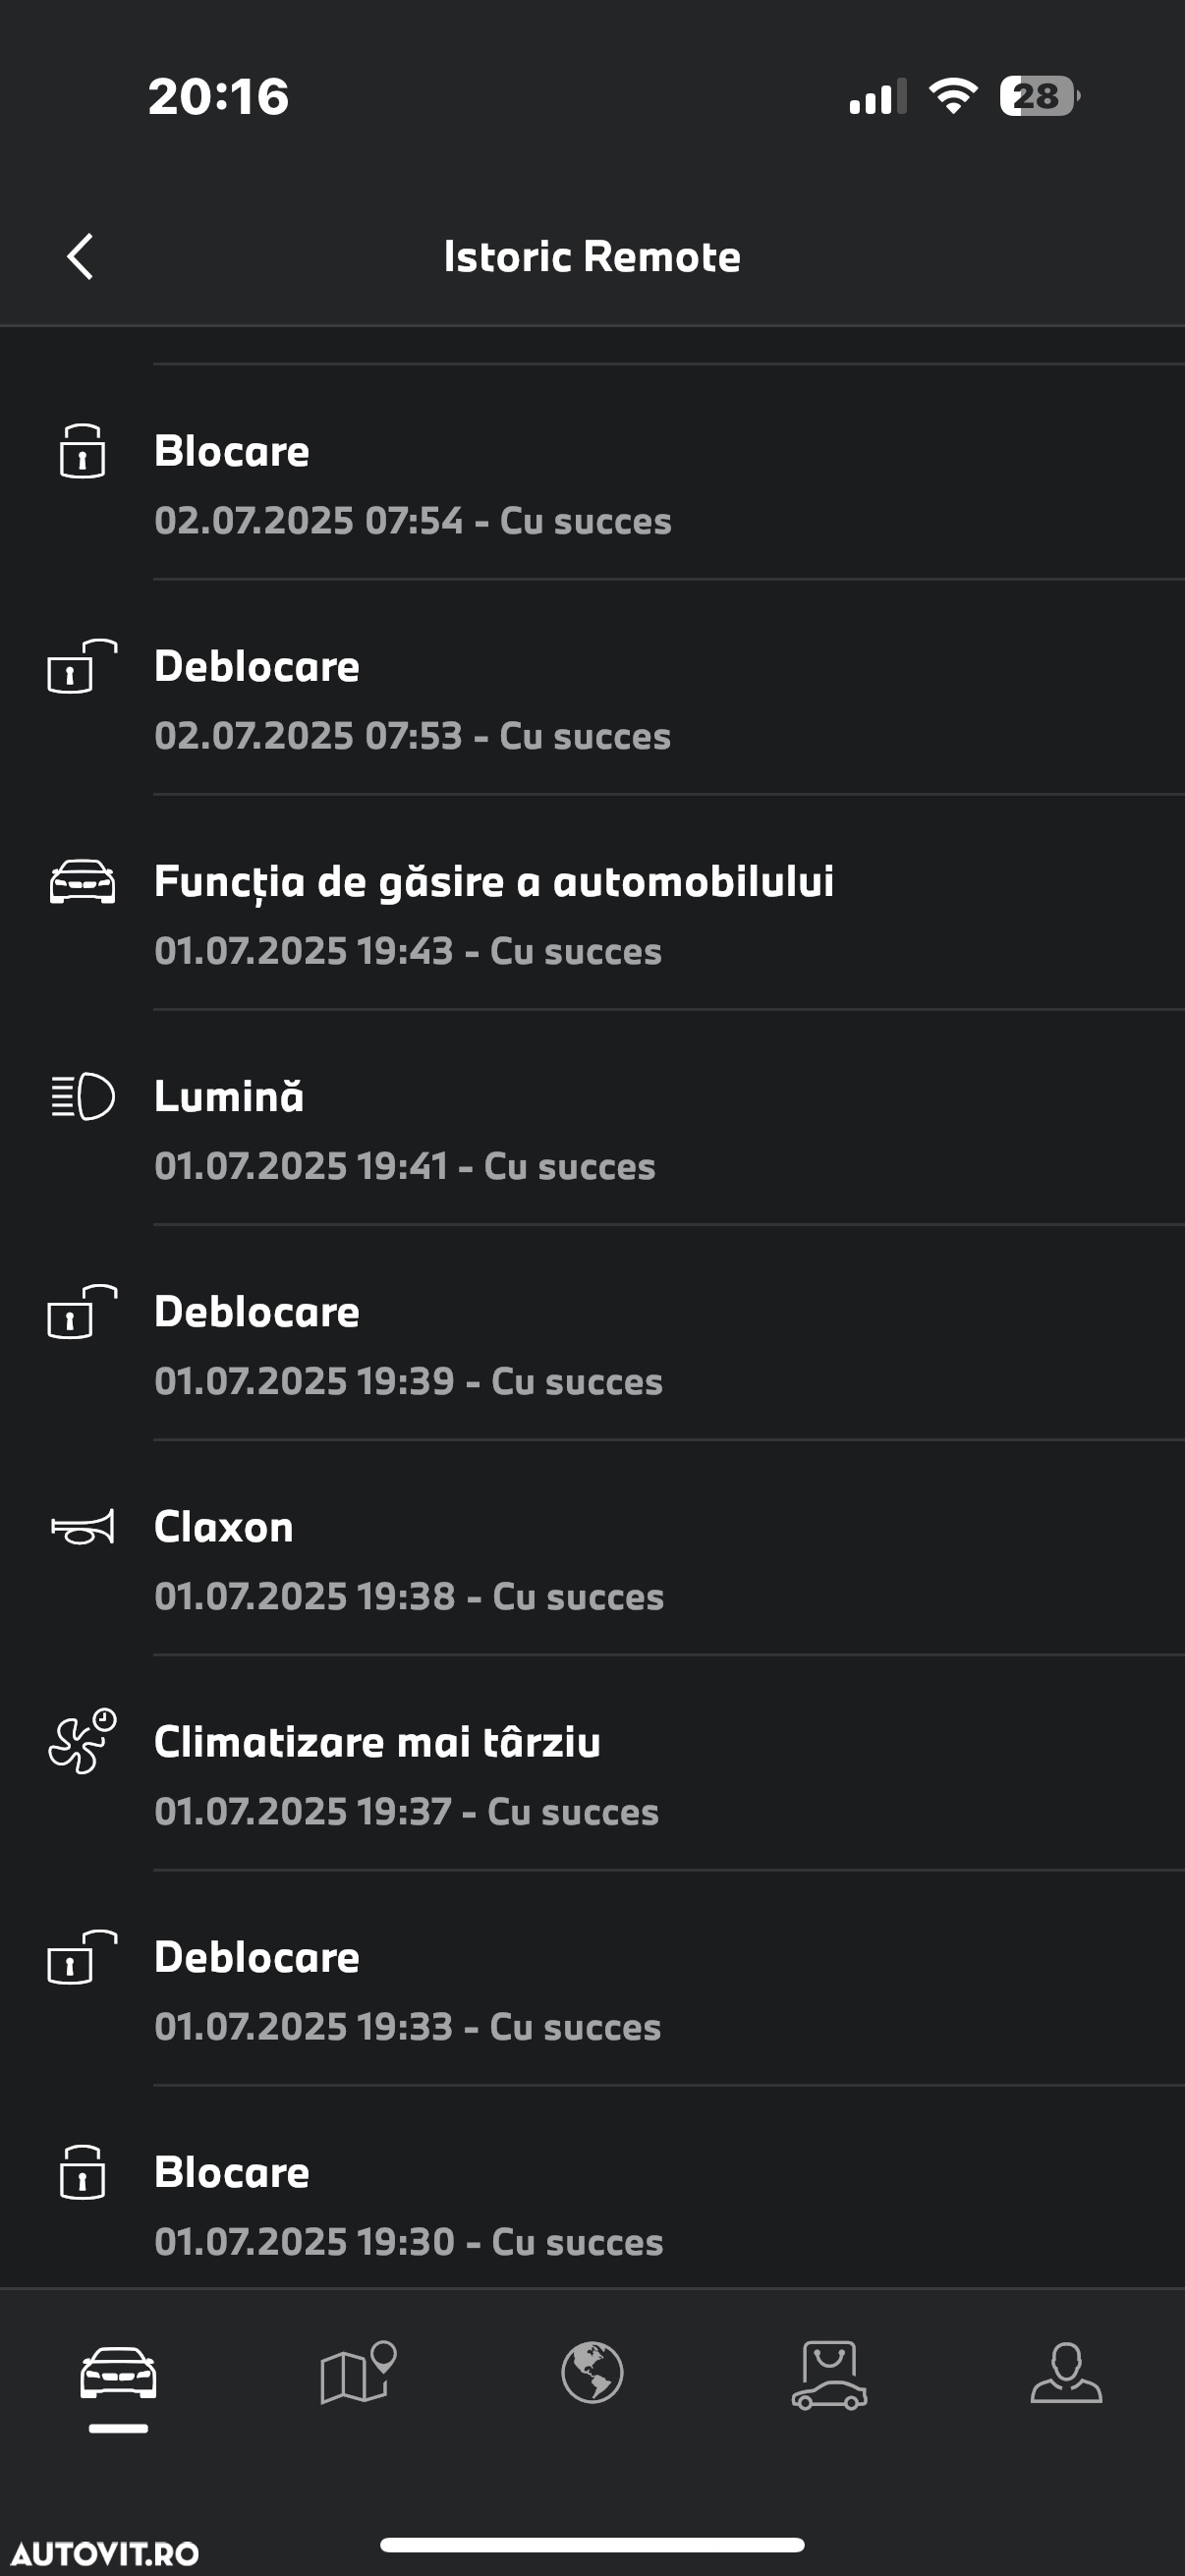Open the vehicle tab icon
The image size is (1185, 2576).
pos(118,2373)
